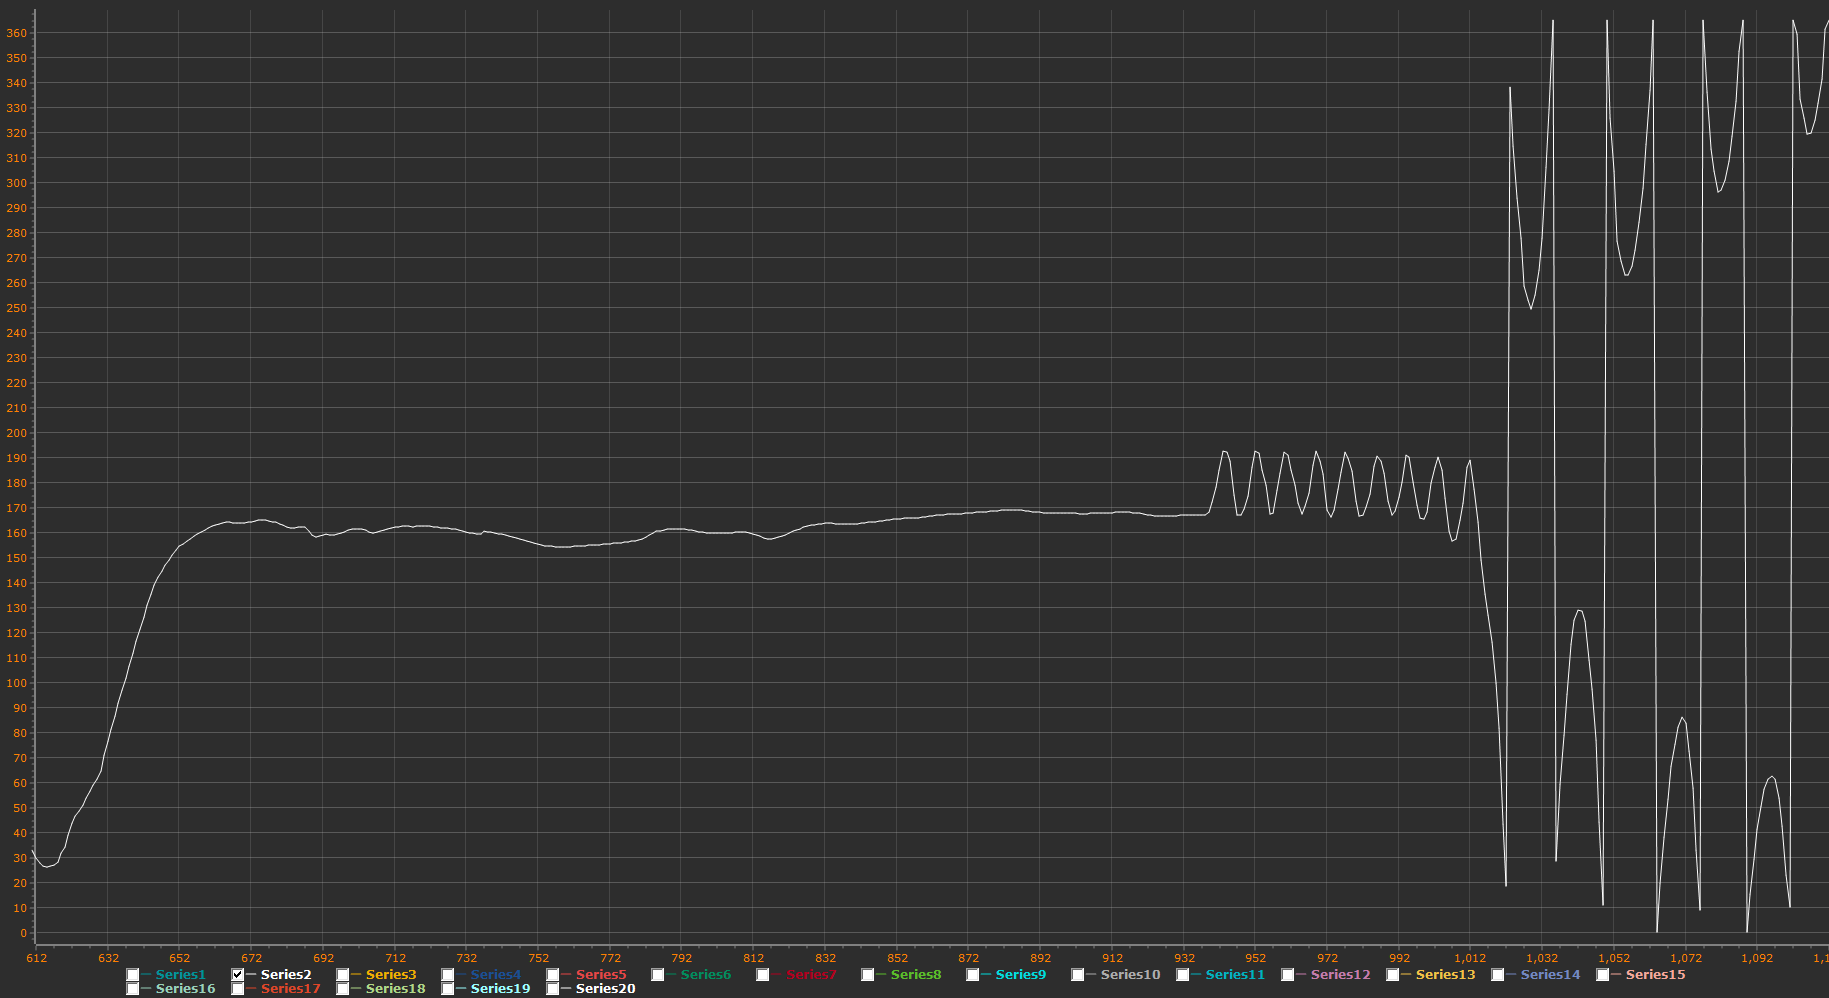This screenshot has width=1829, height=998.
Task: Click the 1,092 label on the horizontal axis
Action: tap(1757, 958)
